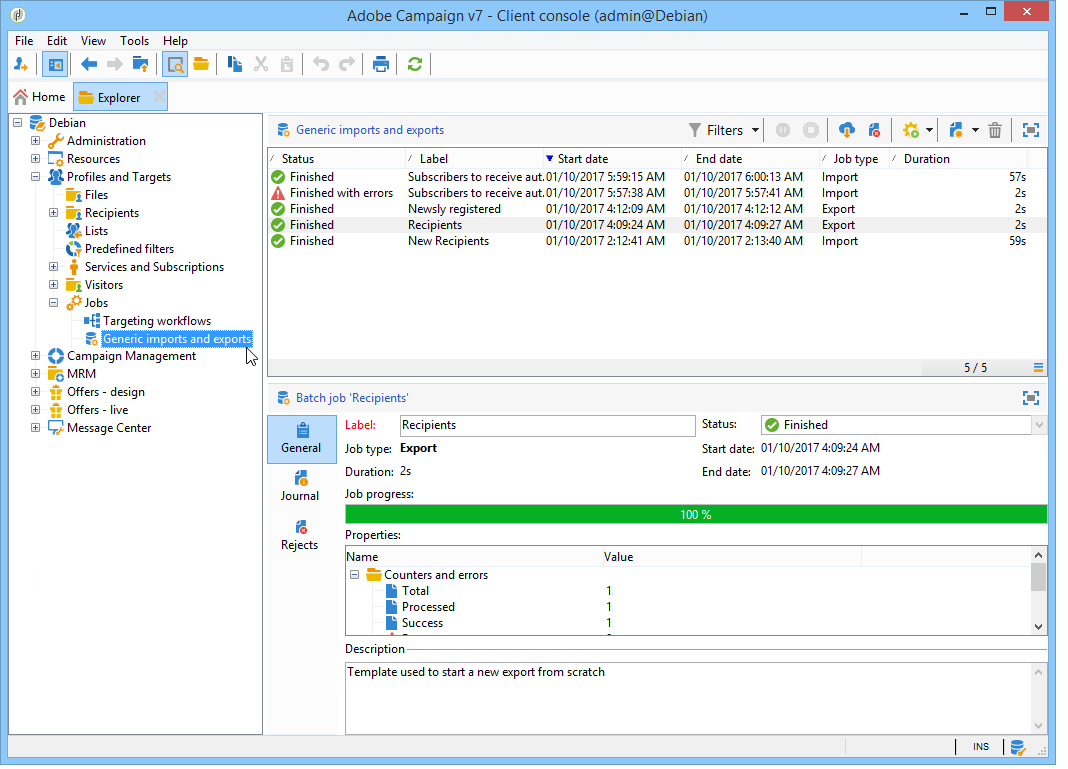The width and height of the screenshot is (1068, 769).
Task: Click the parent folder up-arrow icon
Action: click(140, 65)
